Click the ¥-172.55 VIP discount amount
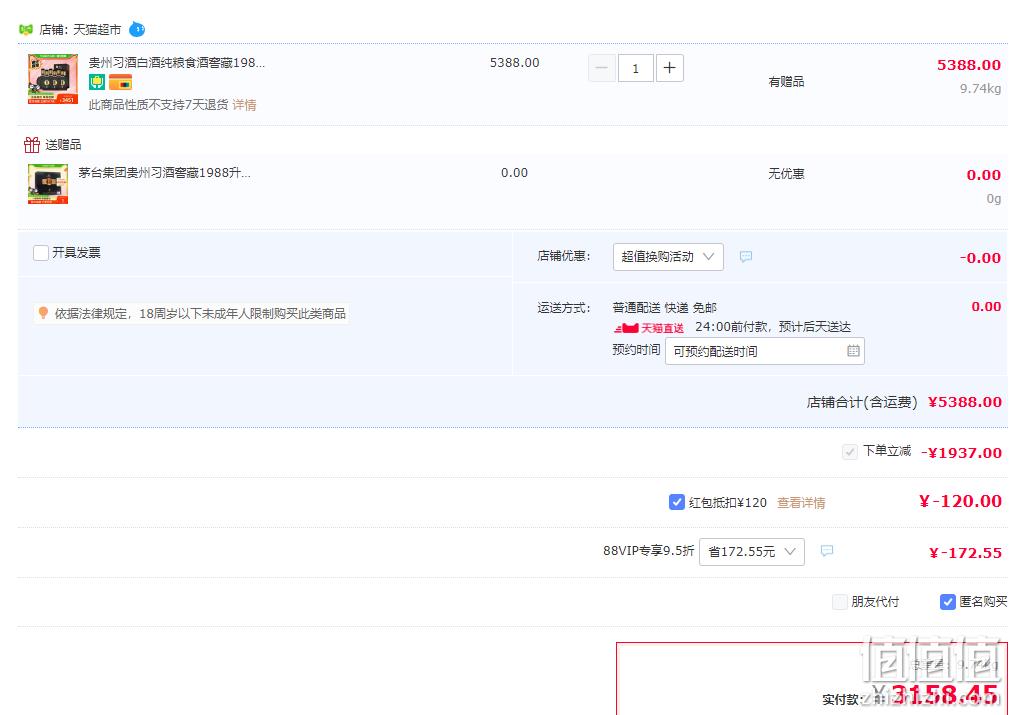This screenshot has height=715, width=1010. coord(965,553)
